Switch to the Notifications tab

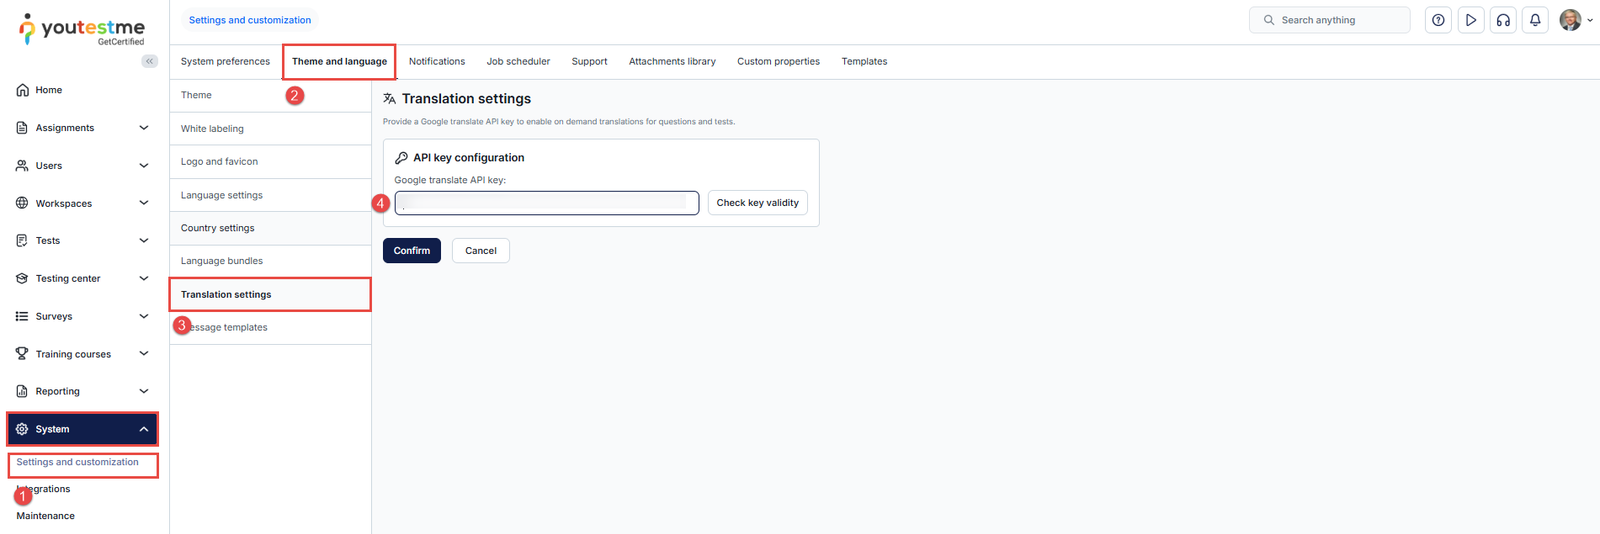[x=436, y=62]
